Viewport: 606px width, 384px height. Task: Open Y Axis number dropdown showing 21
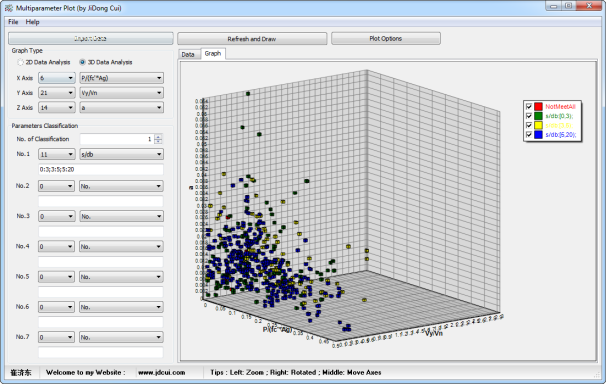pos(56,93)
